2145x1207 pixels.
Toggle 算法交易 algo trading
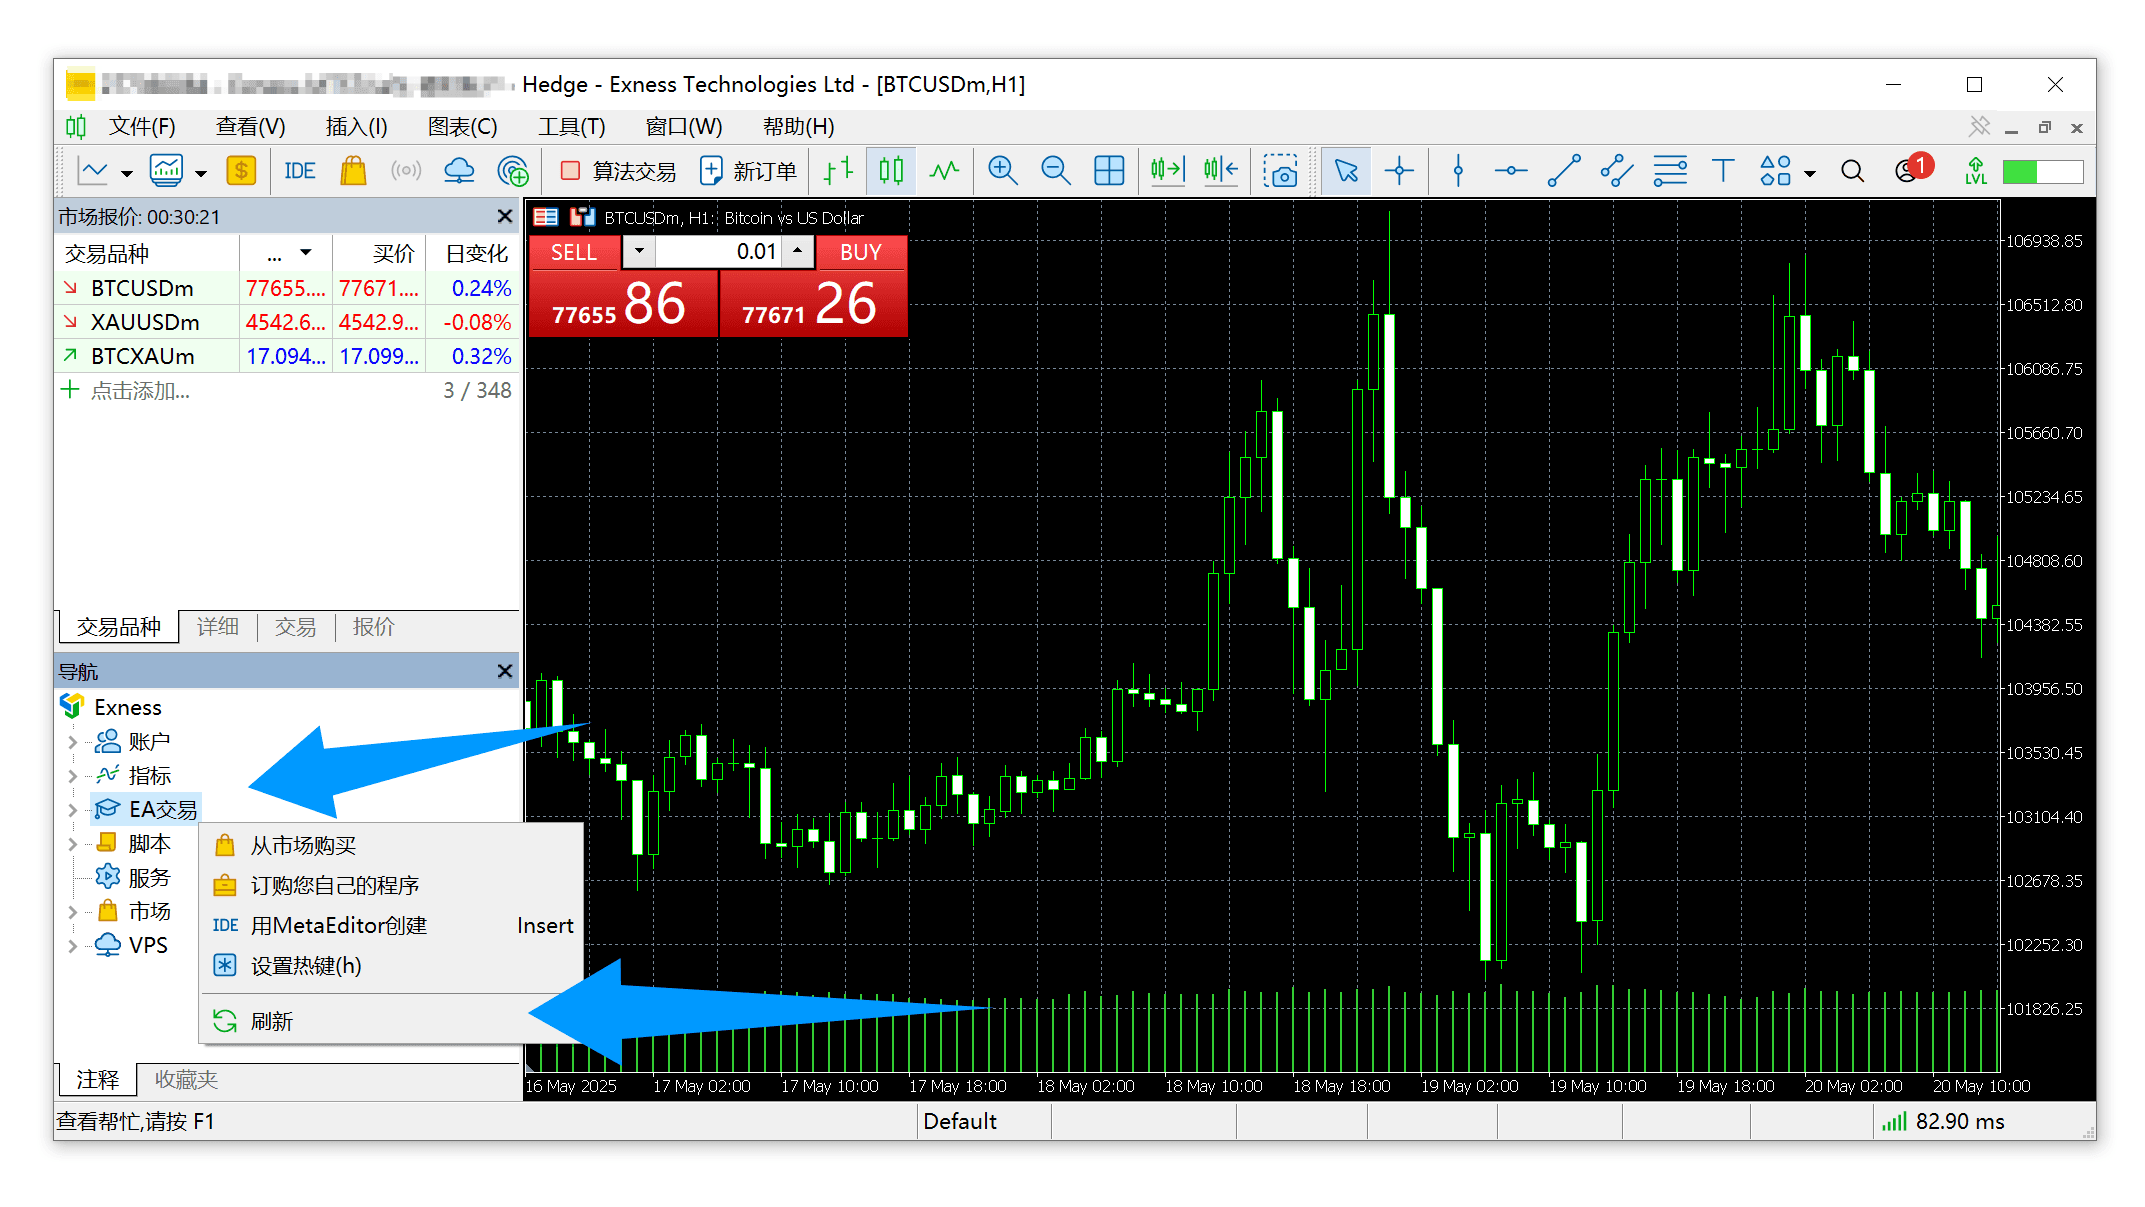619,171
